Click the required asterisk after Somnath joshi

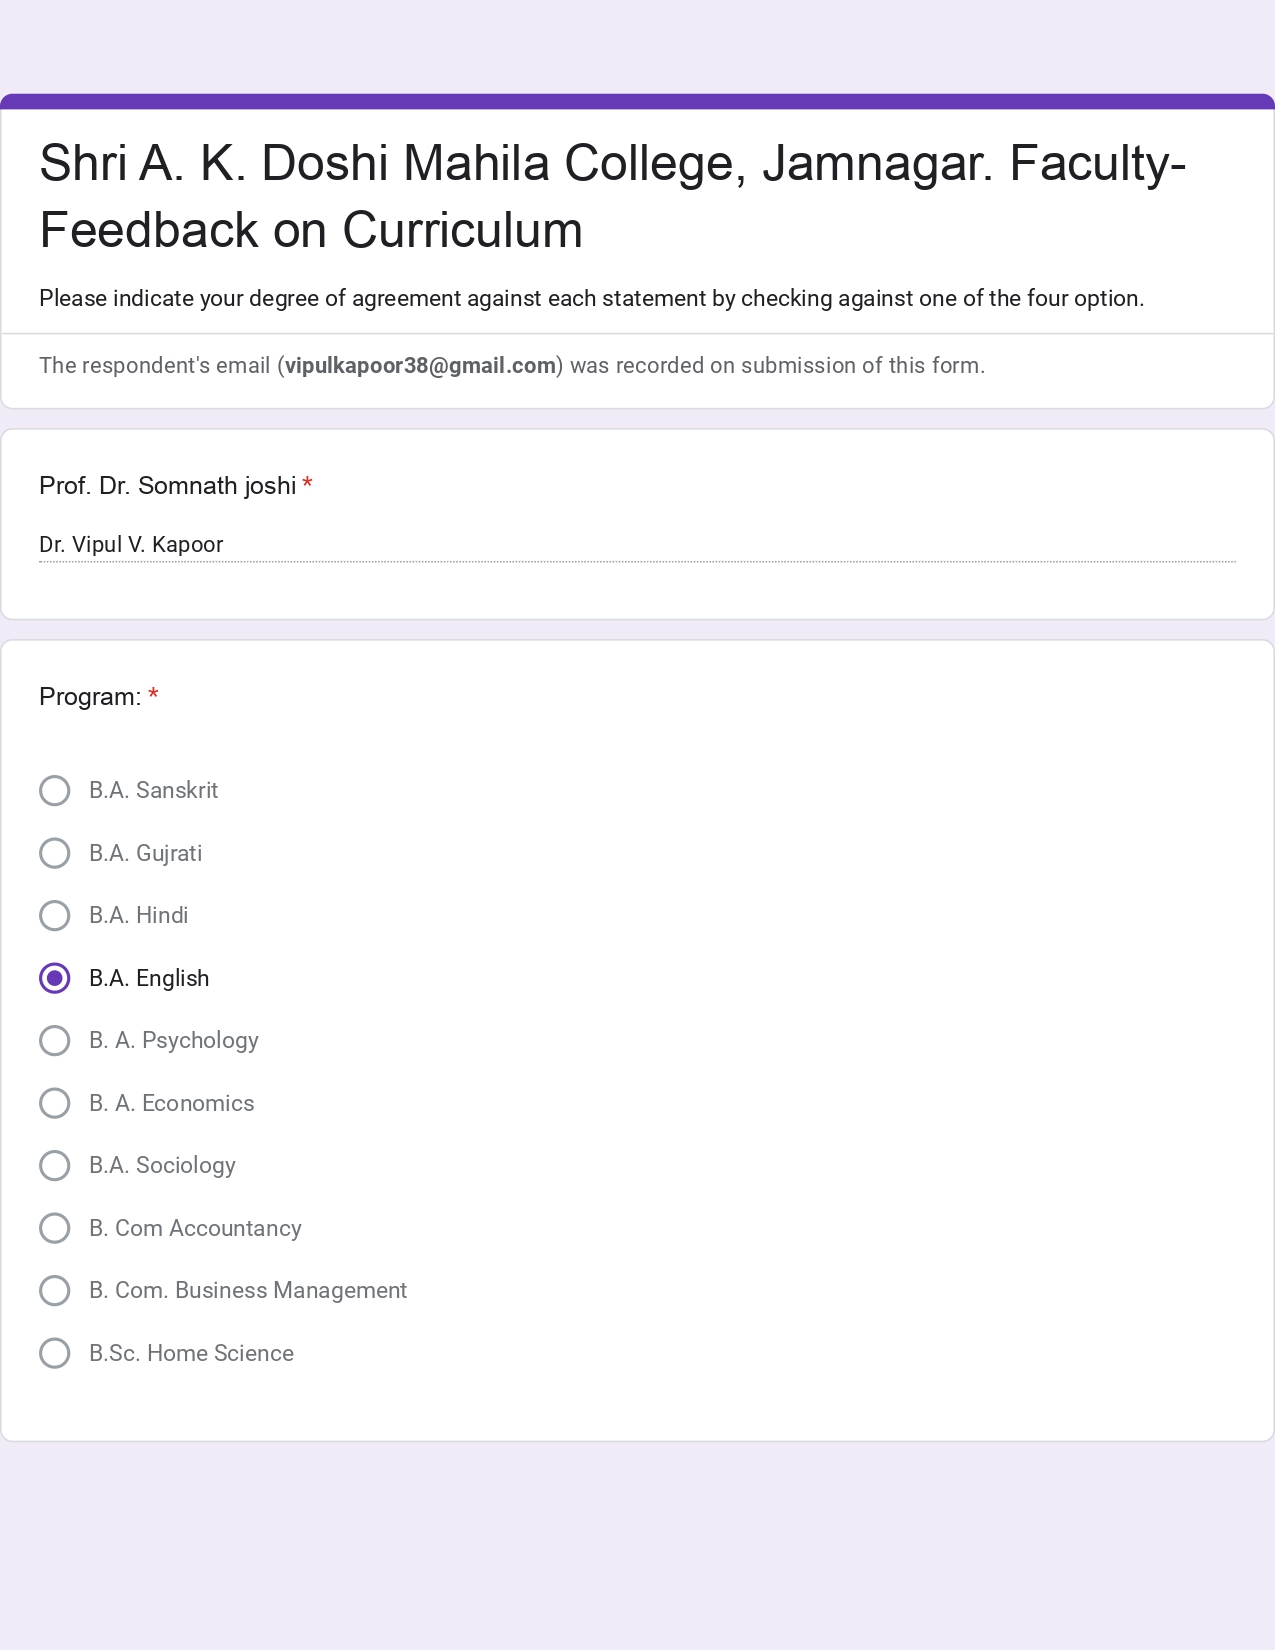tap(308, 484)
